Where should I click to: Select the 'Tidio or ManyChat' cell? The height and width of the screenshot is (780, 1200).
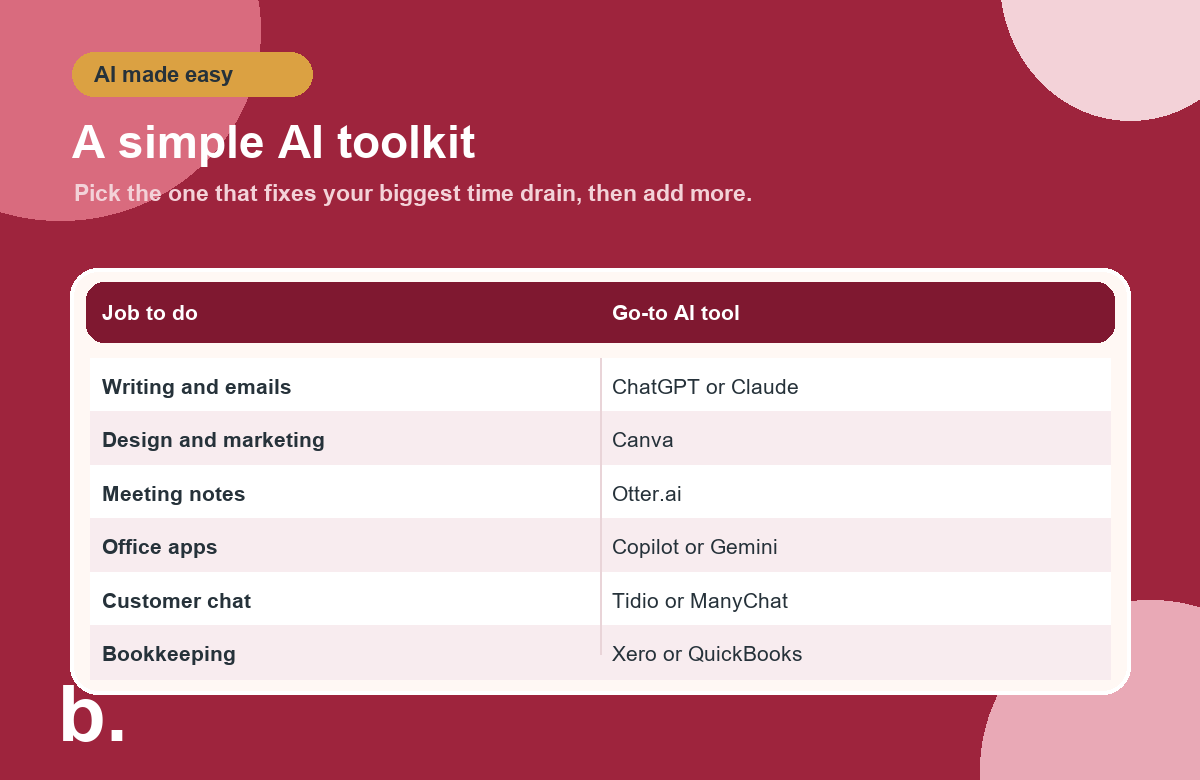pyautogui.click(x=856, y=599)
